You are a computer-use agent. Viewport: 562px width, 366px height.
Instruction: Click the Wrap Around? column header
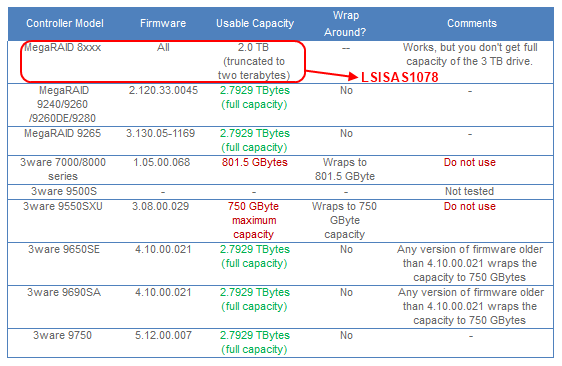click(x=345, y=24)
